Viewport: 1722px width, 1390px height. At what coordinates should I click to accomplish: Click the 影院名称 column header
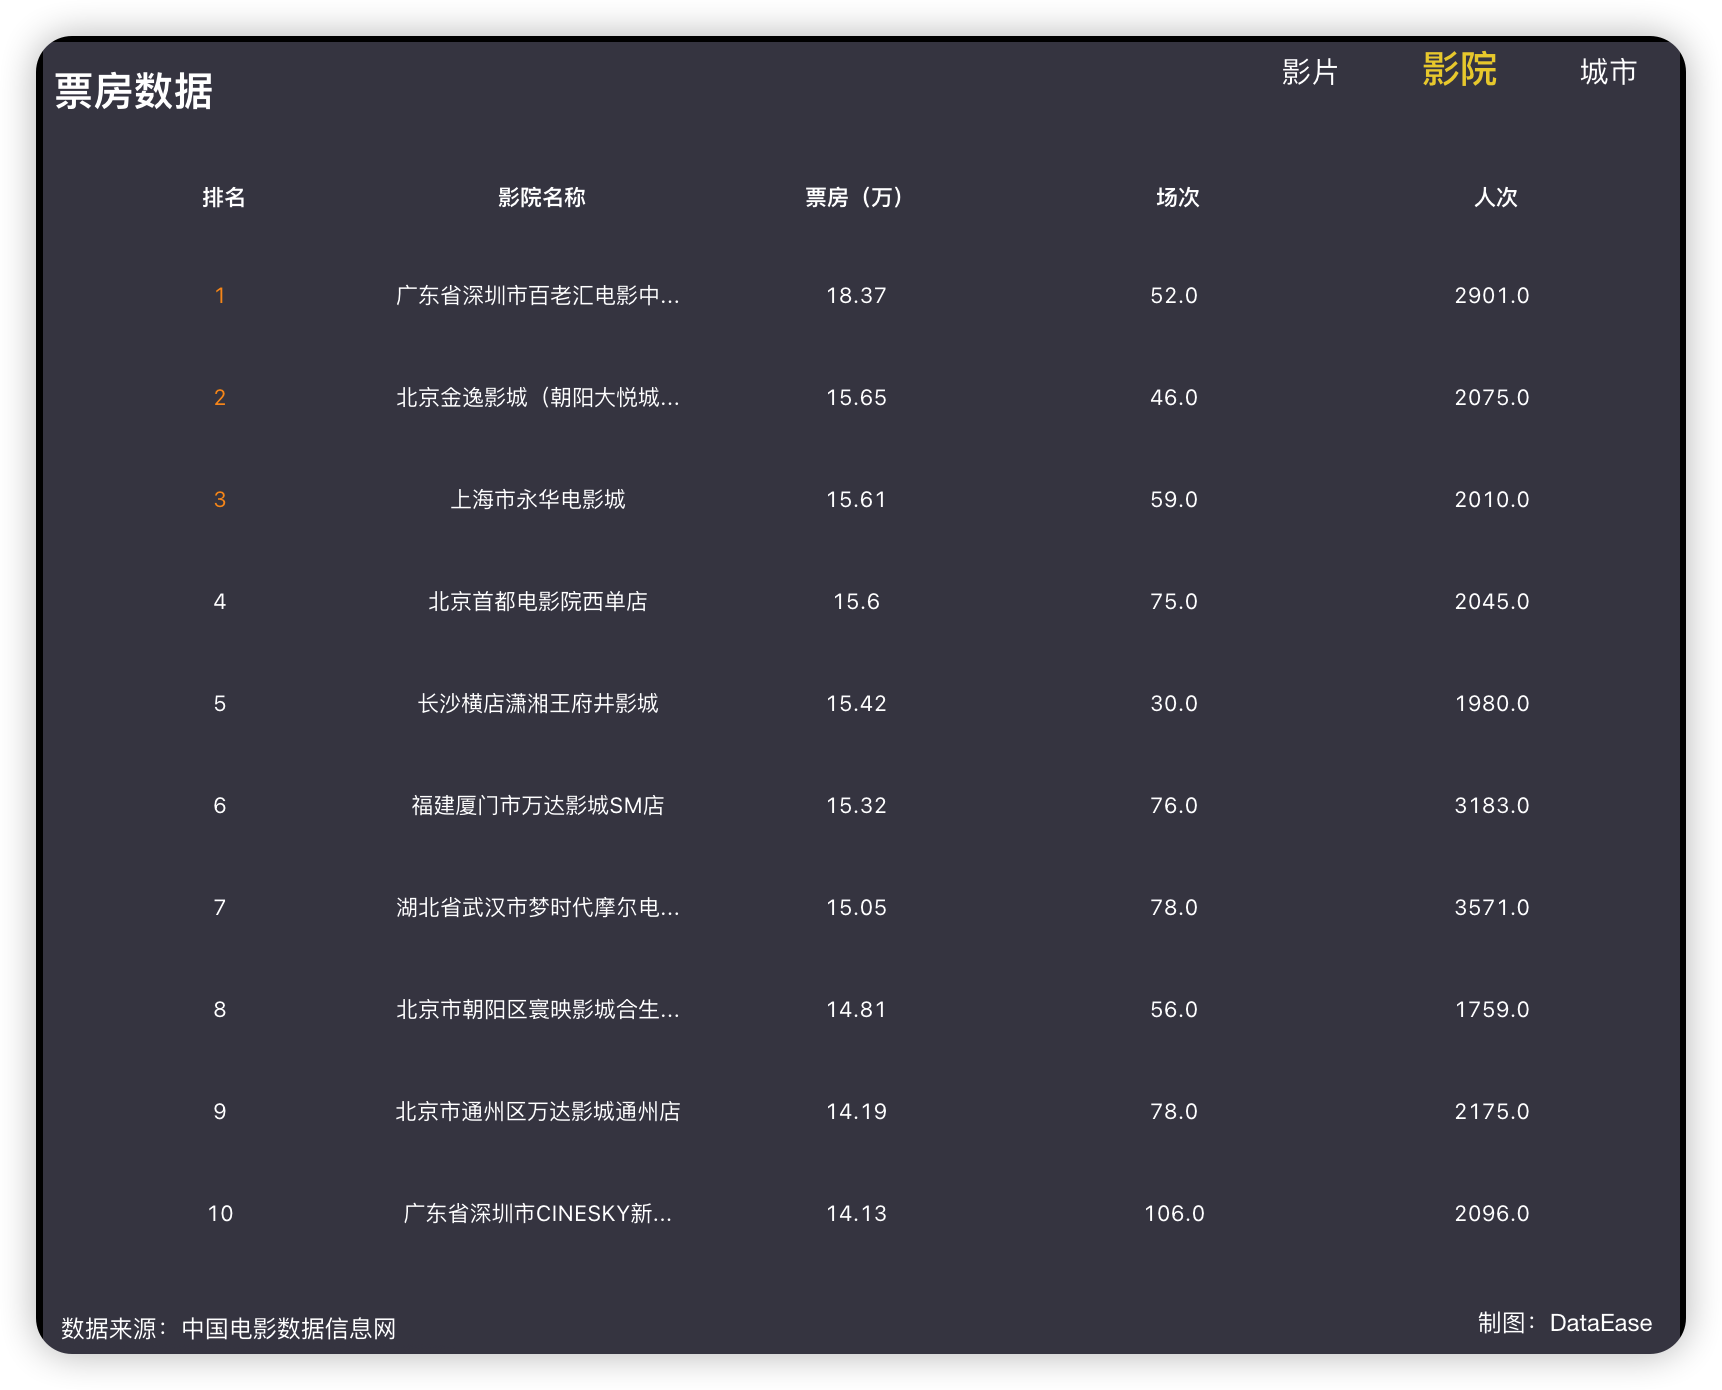point(541,197)
